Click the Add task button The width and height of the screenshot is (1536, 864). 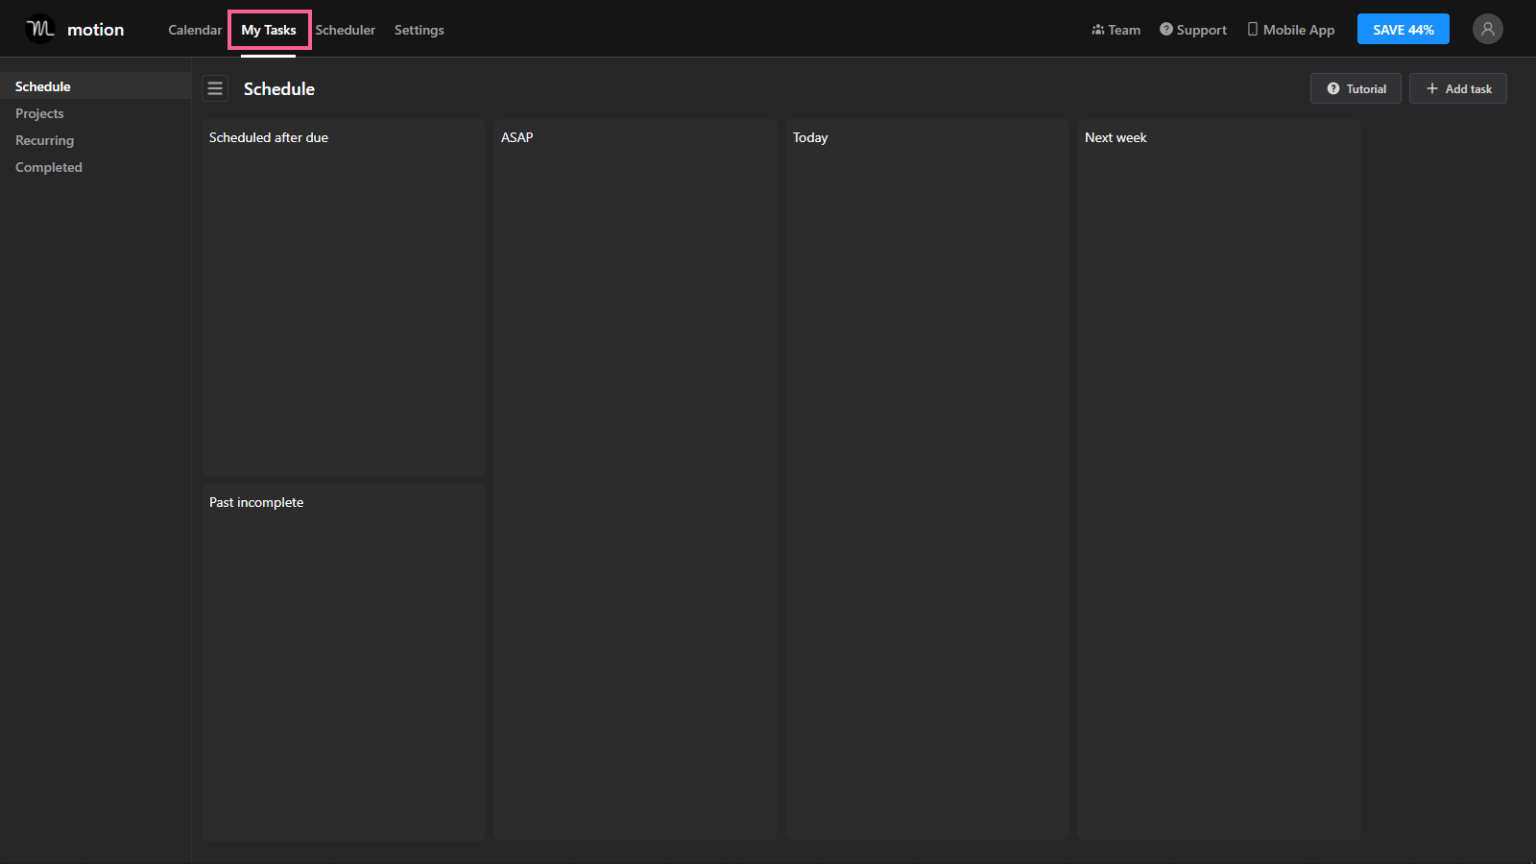[x=1458, y=88]
